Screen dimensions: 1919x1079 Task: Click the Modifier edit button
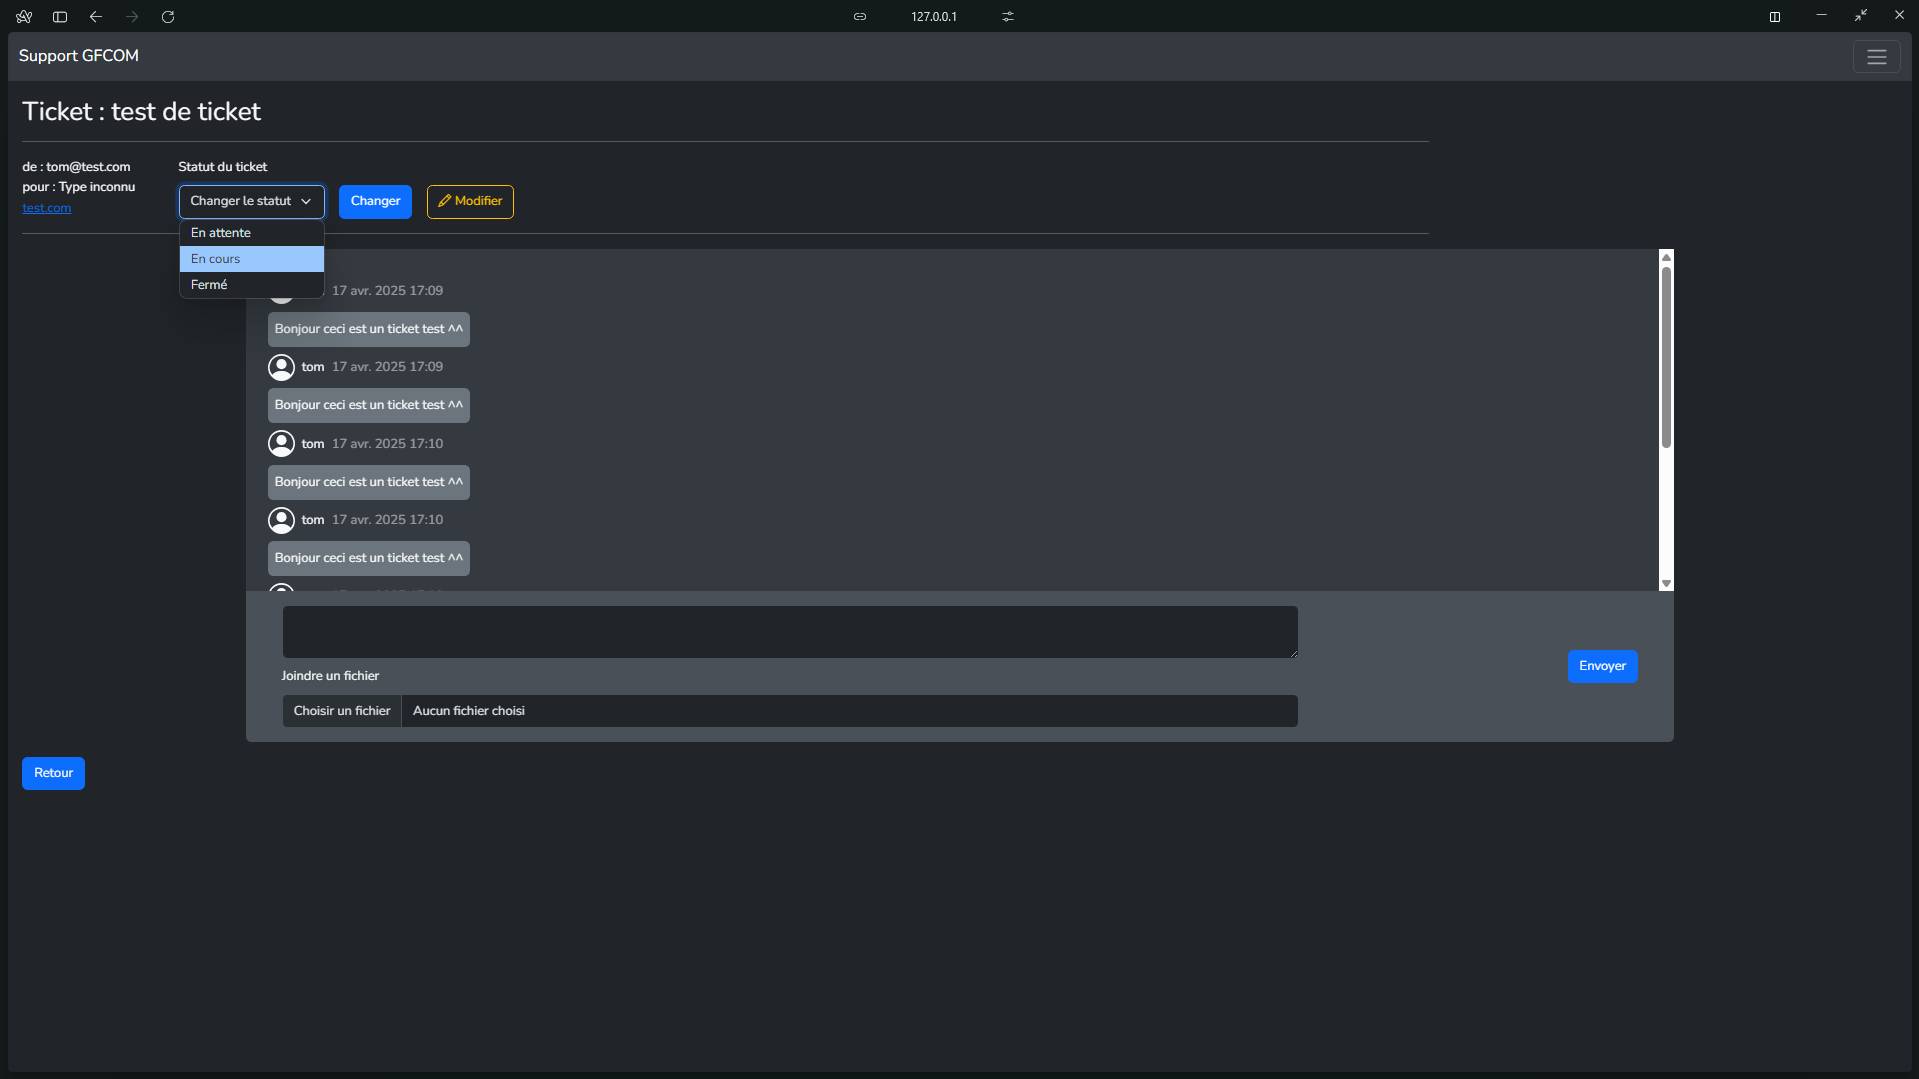470,201
